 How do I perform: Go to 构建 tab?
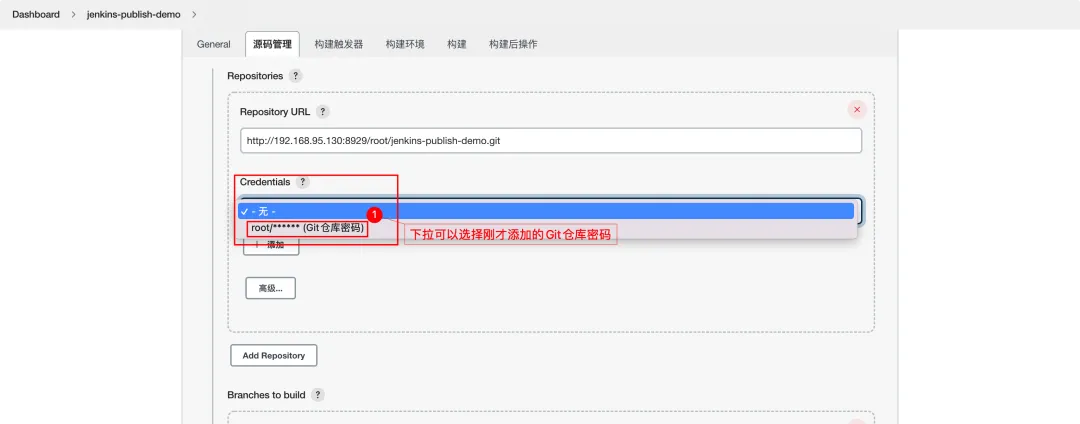tap(457, 44)
